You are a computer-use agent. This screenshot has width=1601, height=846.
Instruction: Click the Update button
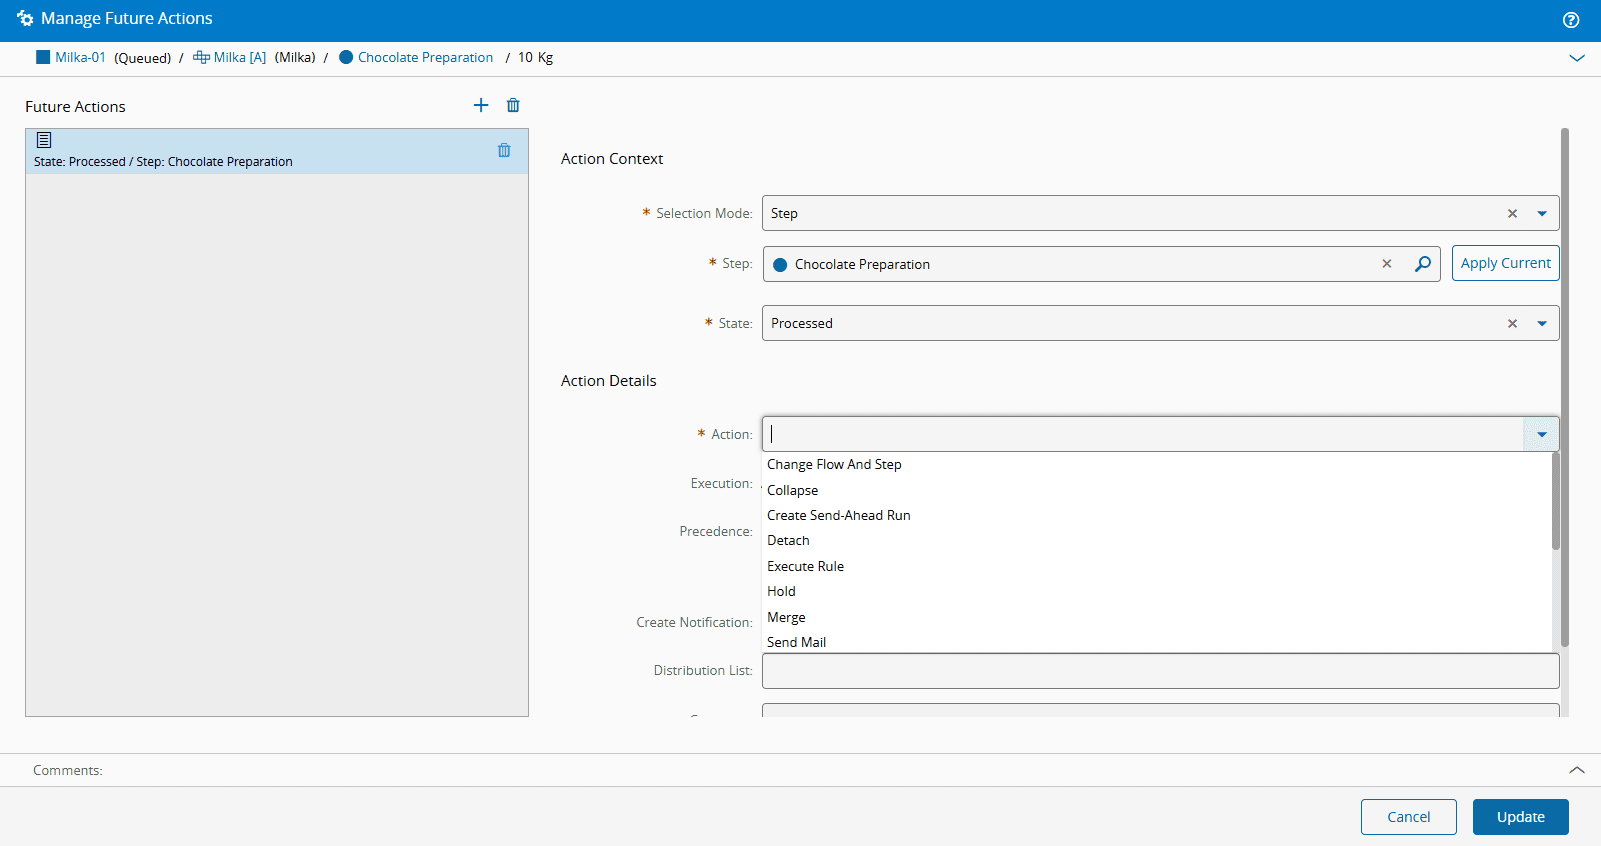(1520, 817)
